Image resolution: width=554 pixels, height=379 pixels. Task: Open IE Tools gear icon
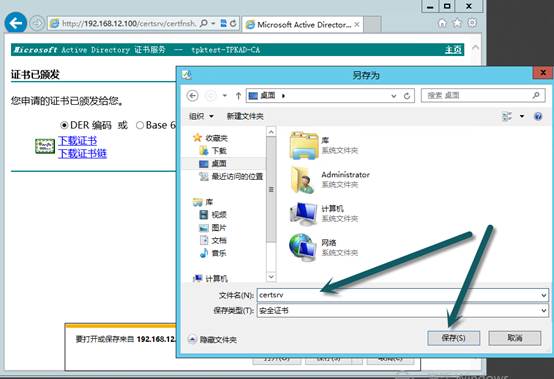click(x=472, y=23)
